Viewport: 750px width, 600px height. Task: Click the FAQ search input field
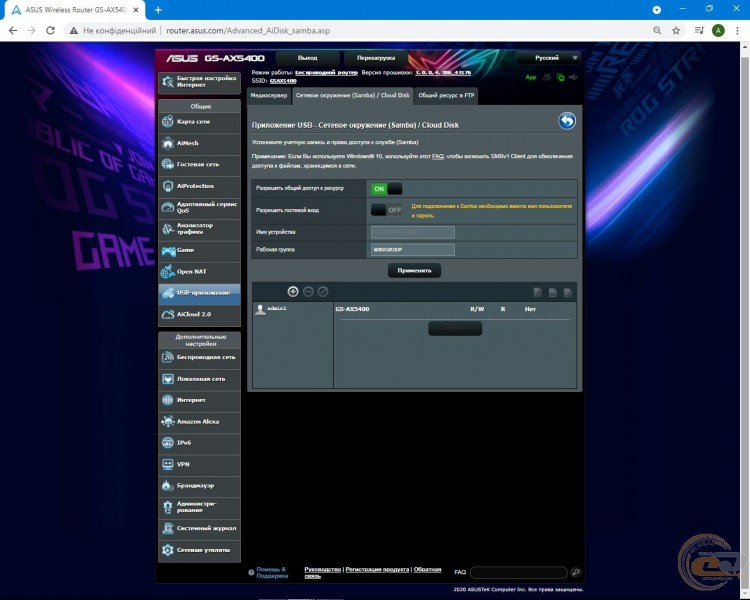point(518,572)
